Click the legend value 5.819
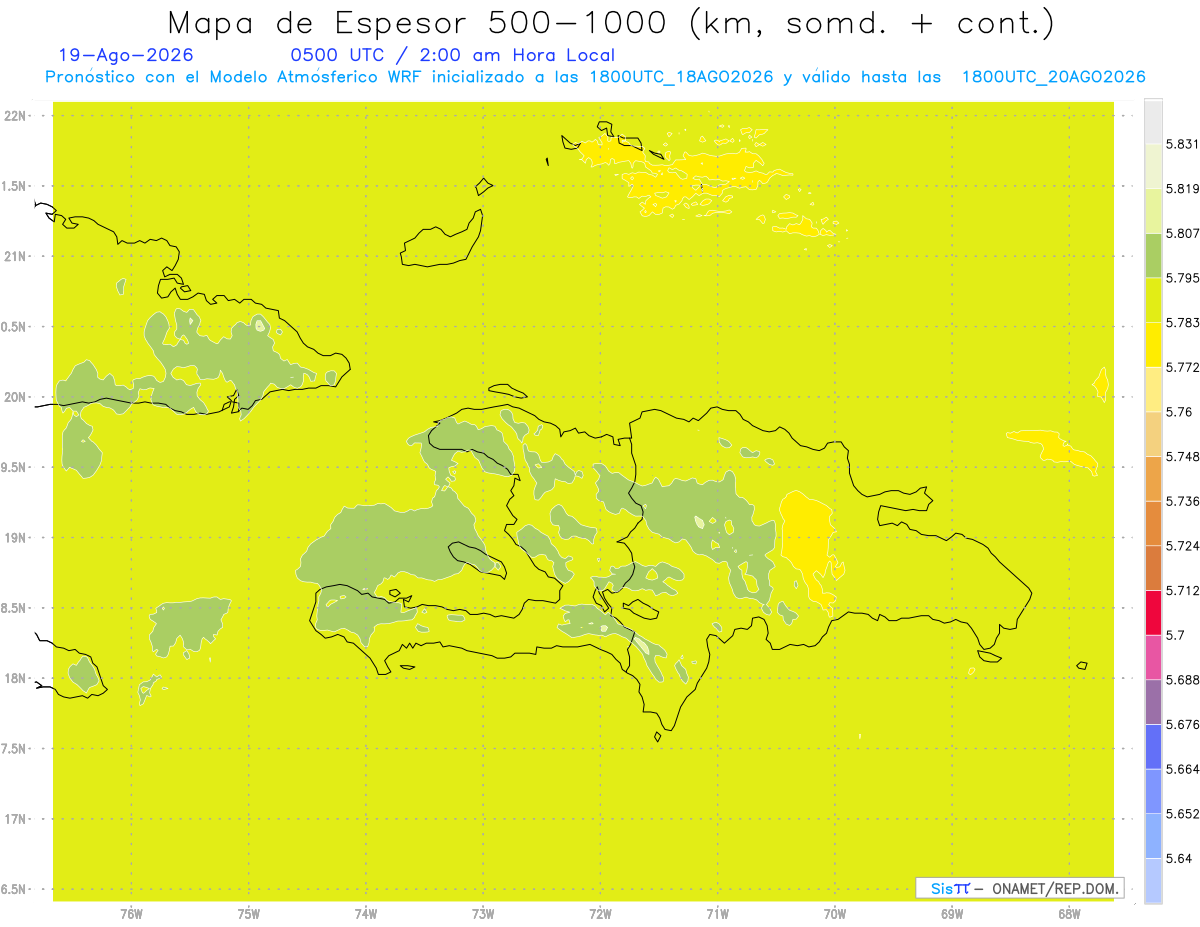Viewport: 1200px width, 927px height. (1184, 189)
